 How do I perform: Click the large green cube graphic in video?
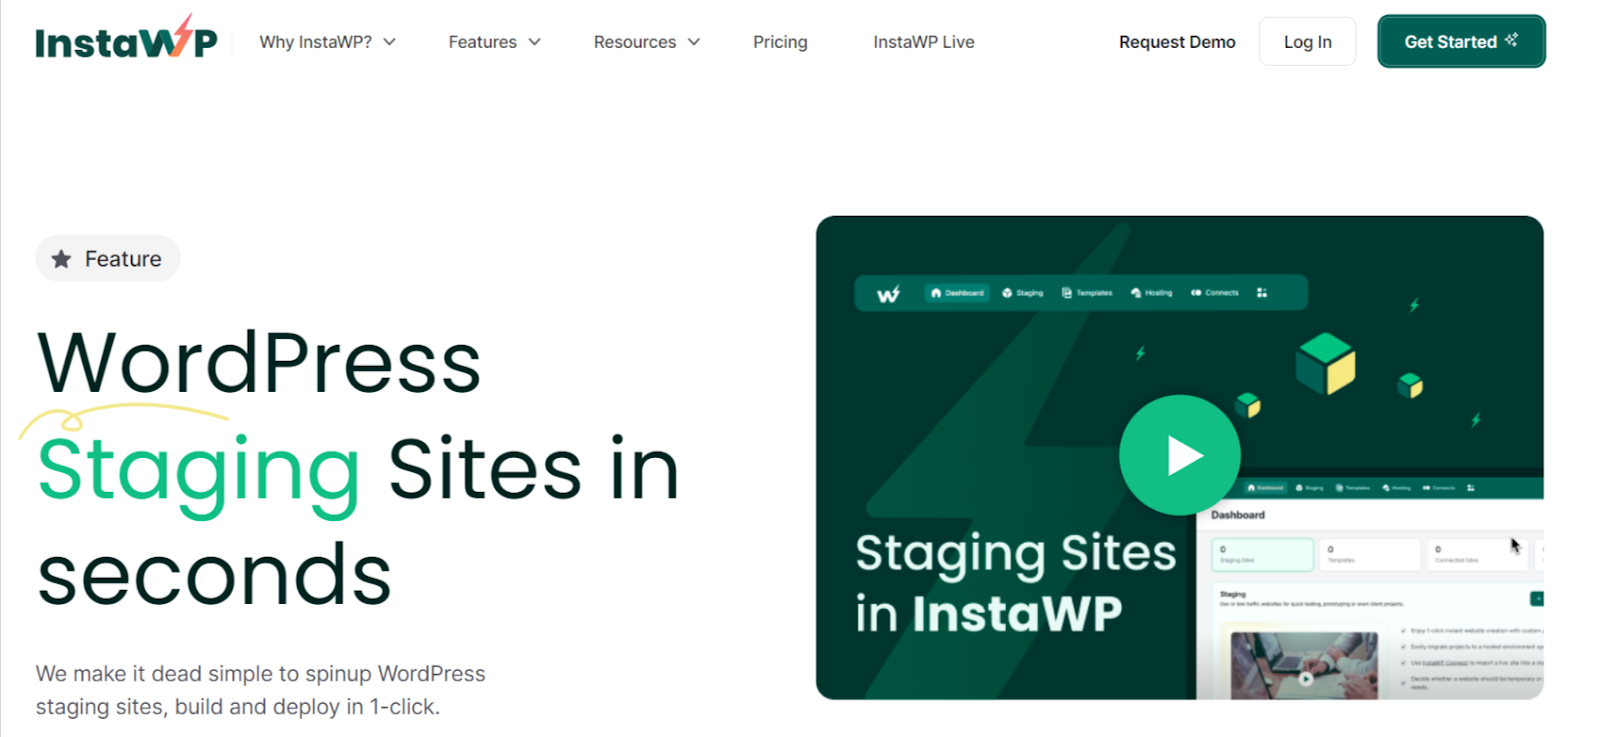1326,364
